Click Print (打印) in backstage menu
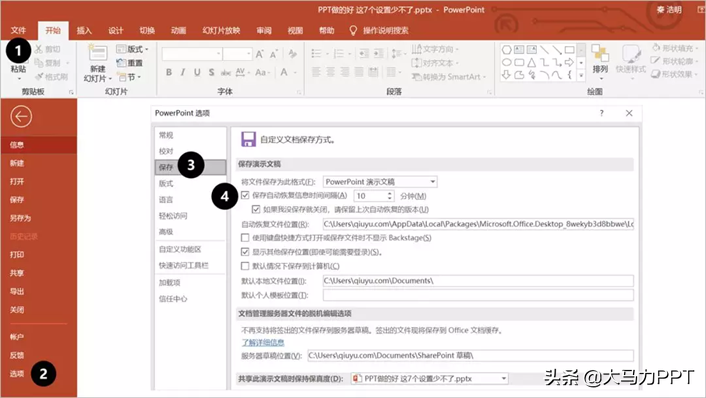 (17, 254)
